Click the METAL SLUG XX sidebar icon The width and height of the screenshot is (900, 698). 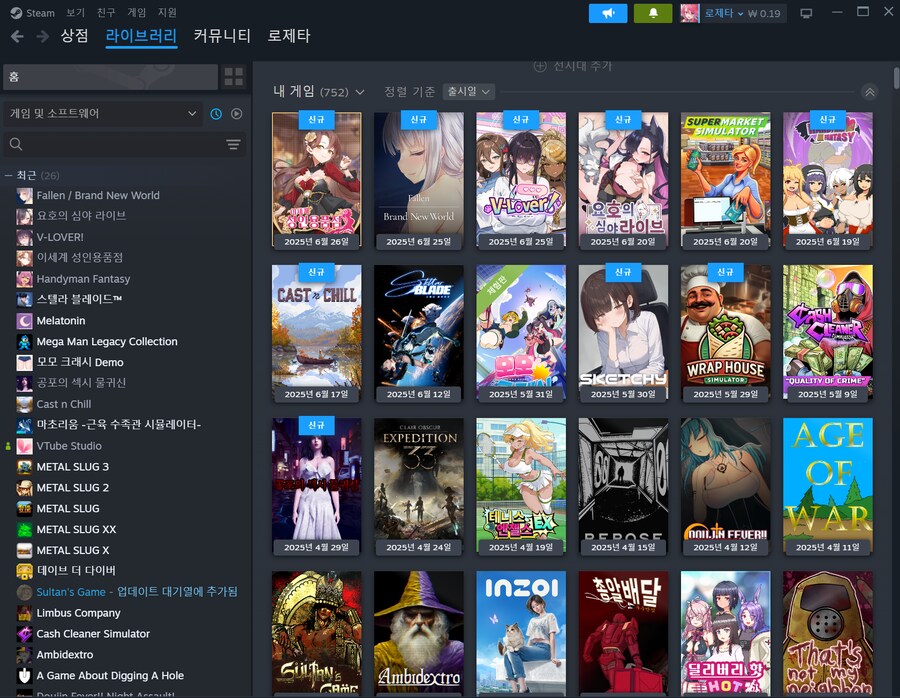[24, 529]
